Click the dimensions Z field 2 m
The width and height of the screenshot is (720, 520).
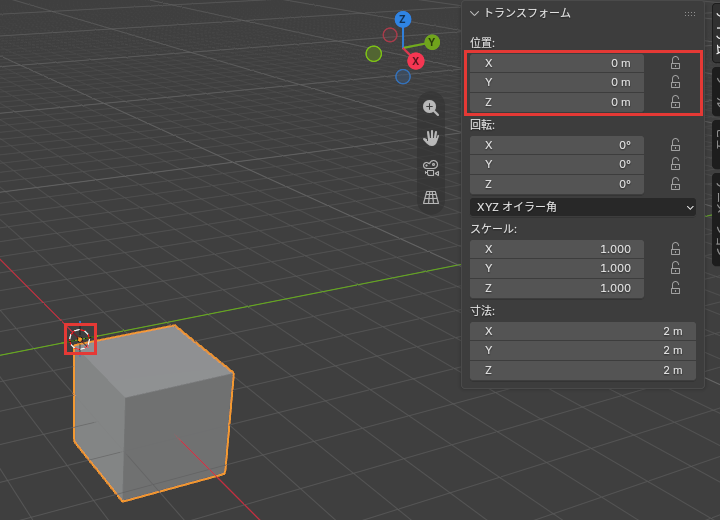point(583,370)
